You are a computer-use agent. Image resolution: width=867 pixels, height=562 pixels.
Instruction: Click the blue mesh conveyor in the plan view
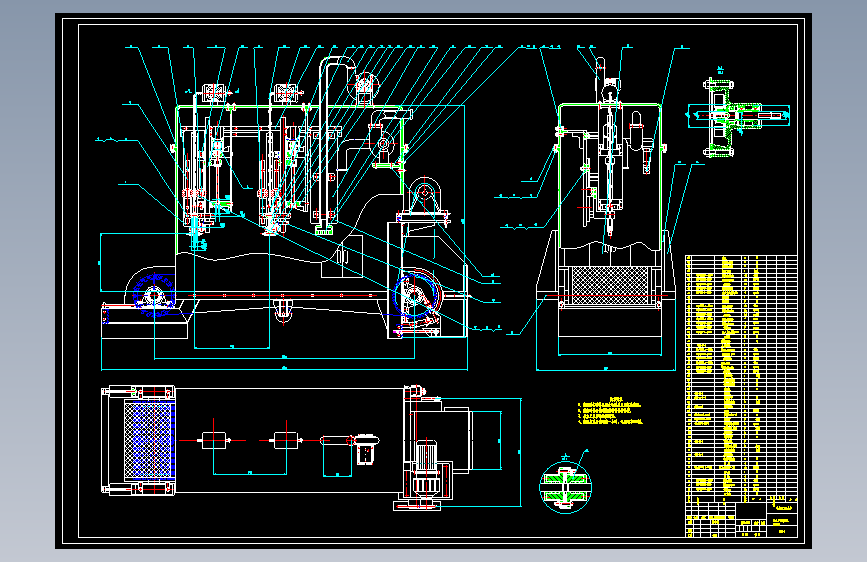pos(149,440)
